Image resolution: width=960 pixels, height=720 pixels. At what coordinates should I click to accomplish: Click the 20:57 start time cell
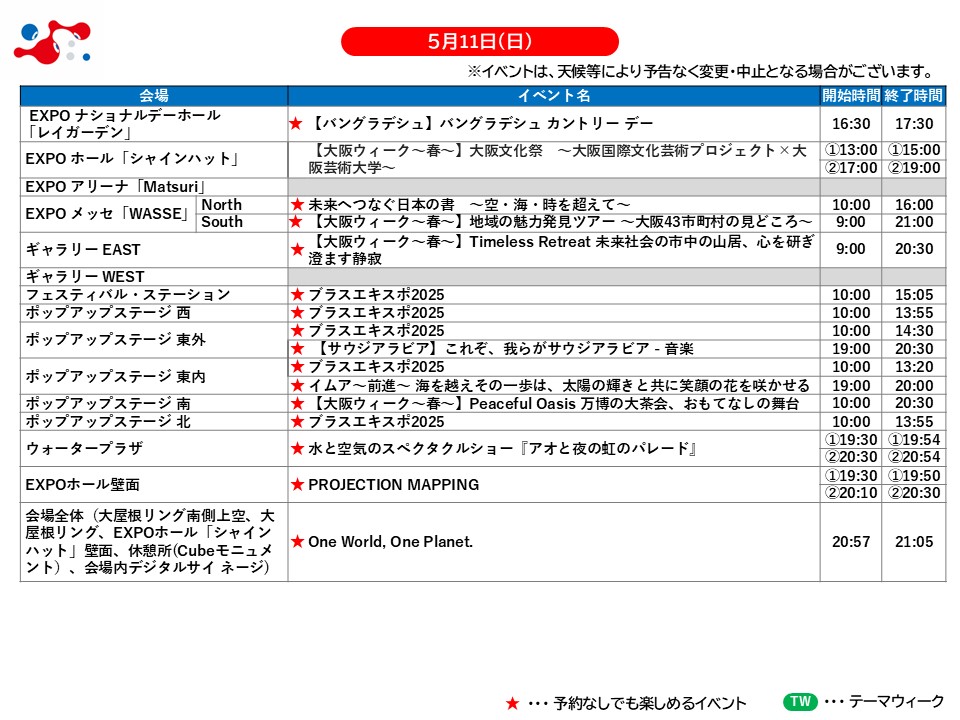[850, 542]
